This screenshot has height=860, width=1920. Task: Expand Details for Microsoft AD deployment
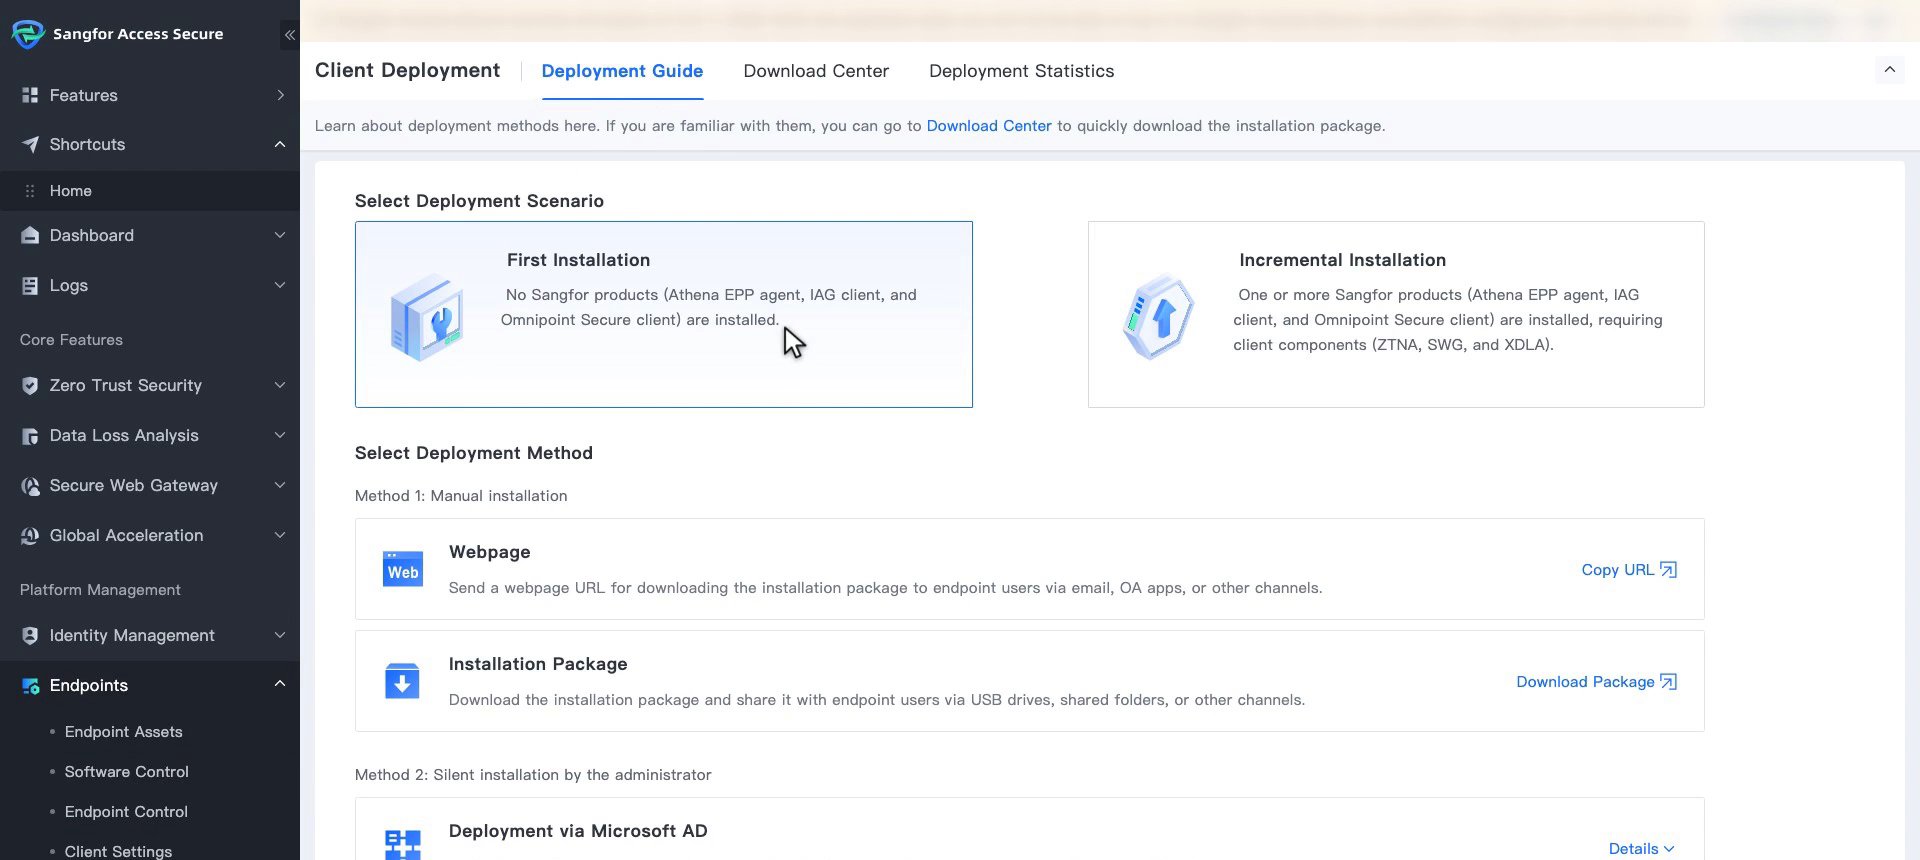click(x=1641, y=848)
